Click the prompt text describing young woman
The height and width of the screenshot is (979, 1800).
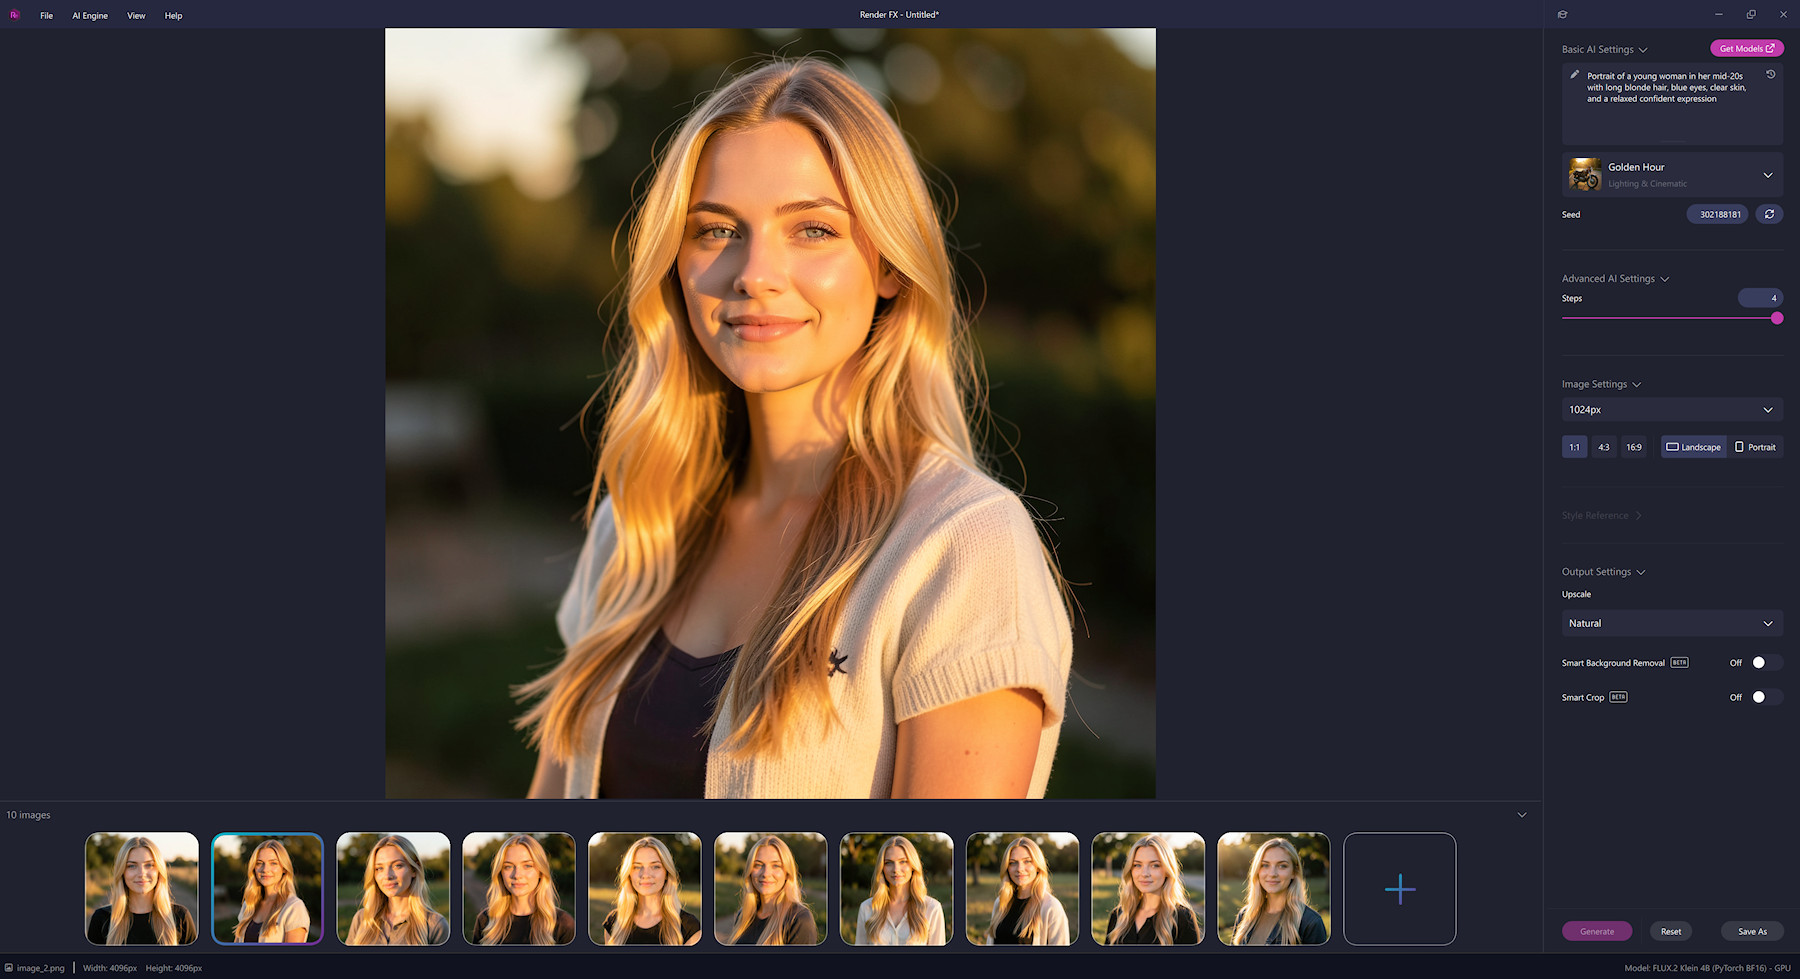[1666, 87]
